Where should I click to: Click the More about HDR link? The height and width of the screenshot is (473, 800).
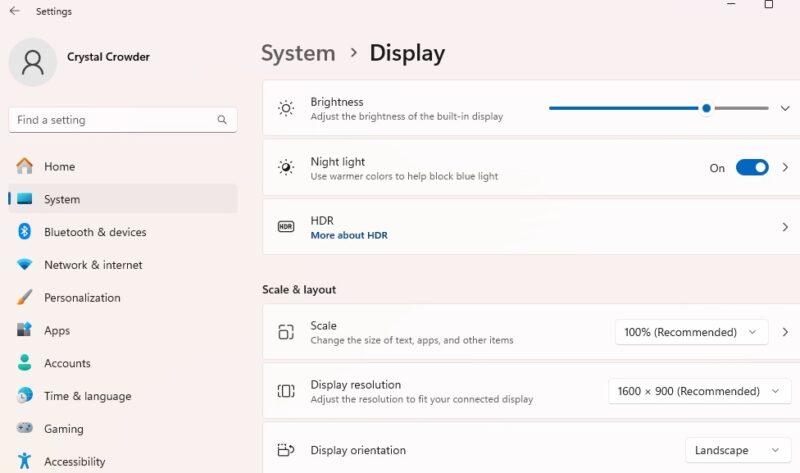349,235
